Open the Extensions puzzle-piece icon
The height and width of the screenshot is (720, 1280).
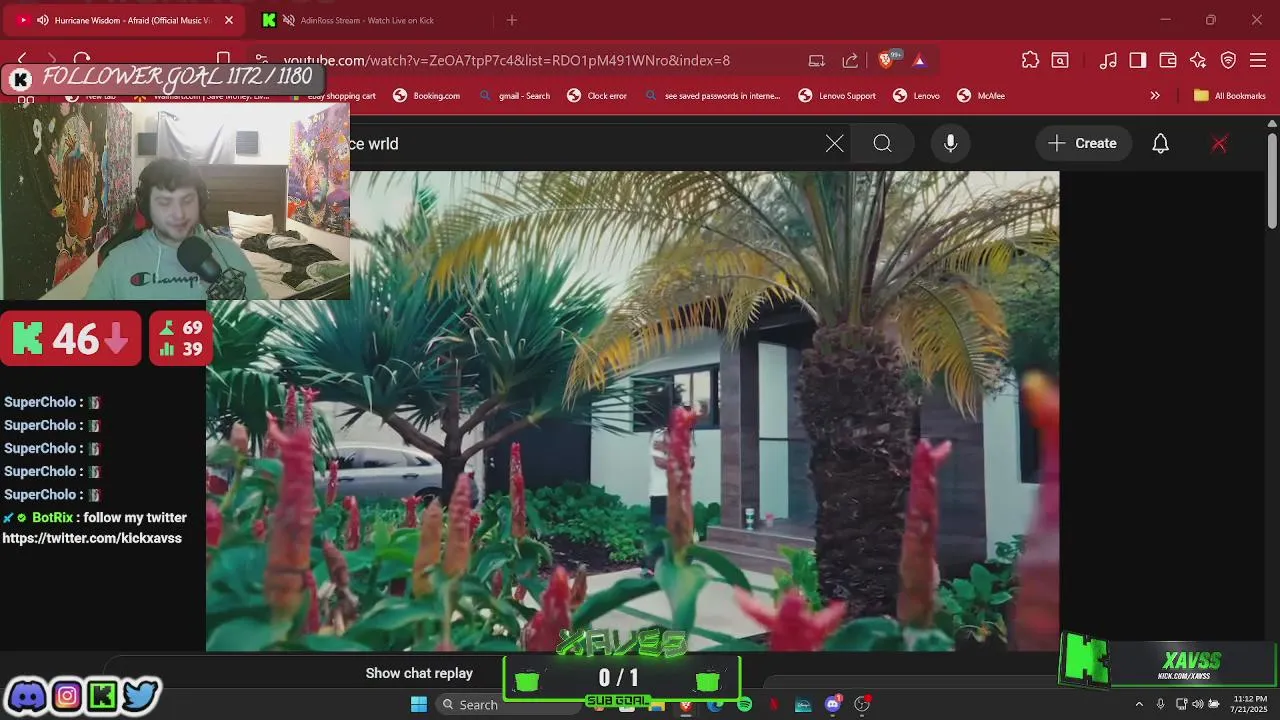(x=1030, y=60)
